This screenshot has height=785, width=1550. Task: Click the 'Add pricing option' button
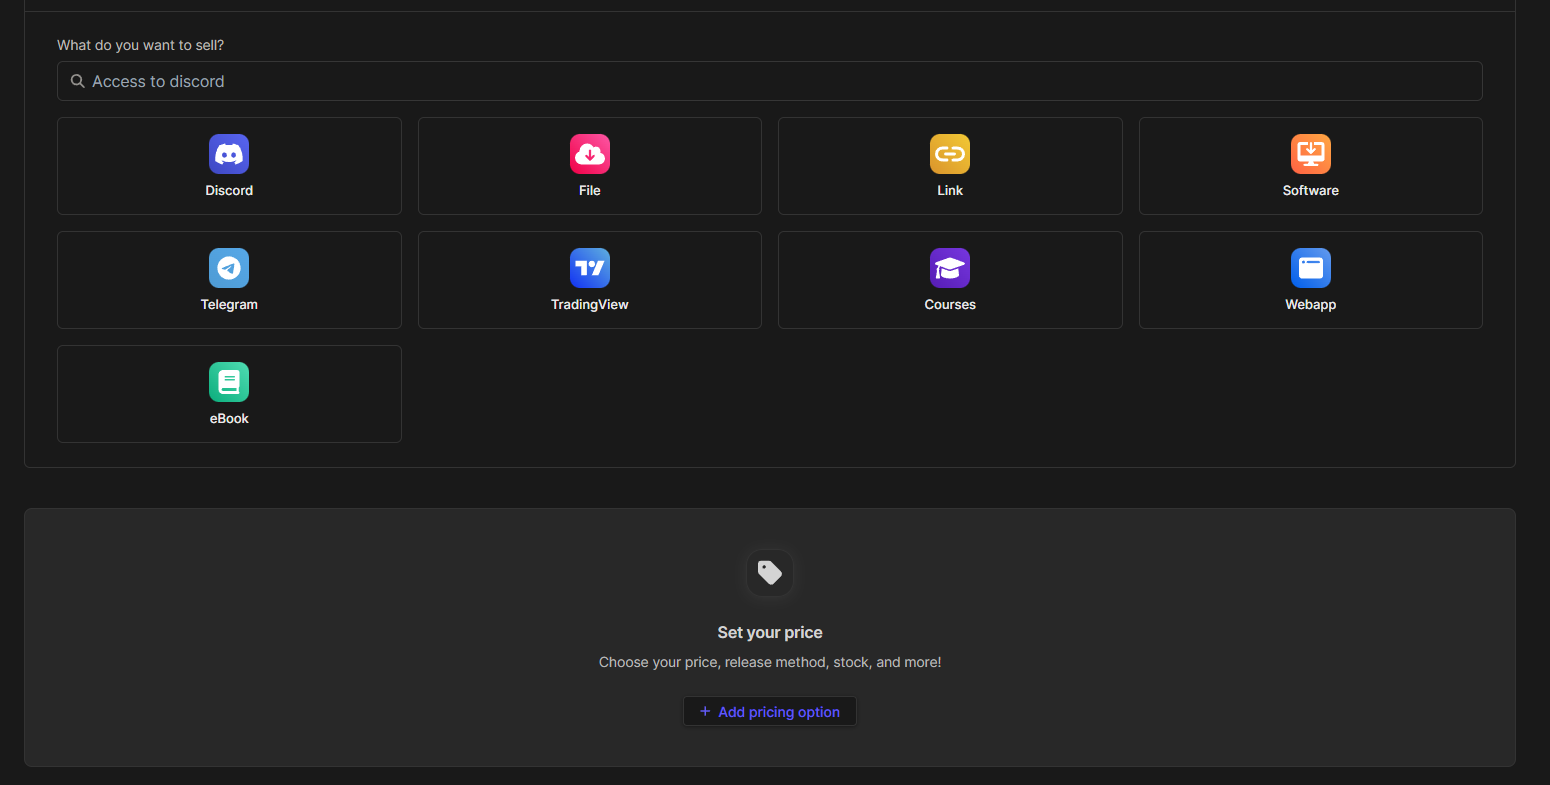click(770, 712)
